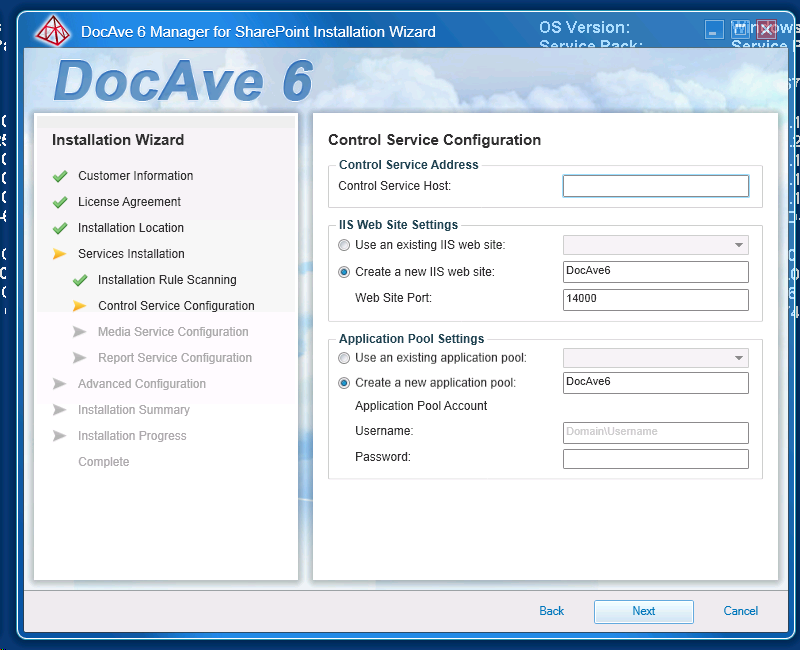The height and width of the screenshot is (650, 800).
Task: Select Use an existing IIS web site
Action: tap(344, 245)
